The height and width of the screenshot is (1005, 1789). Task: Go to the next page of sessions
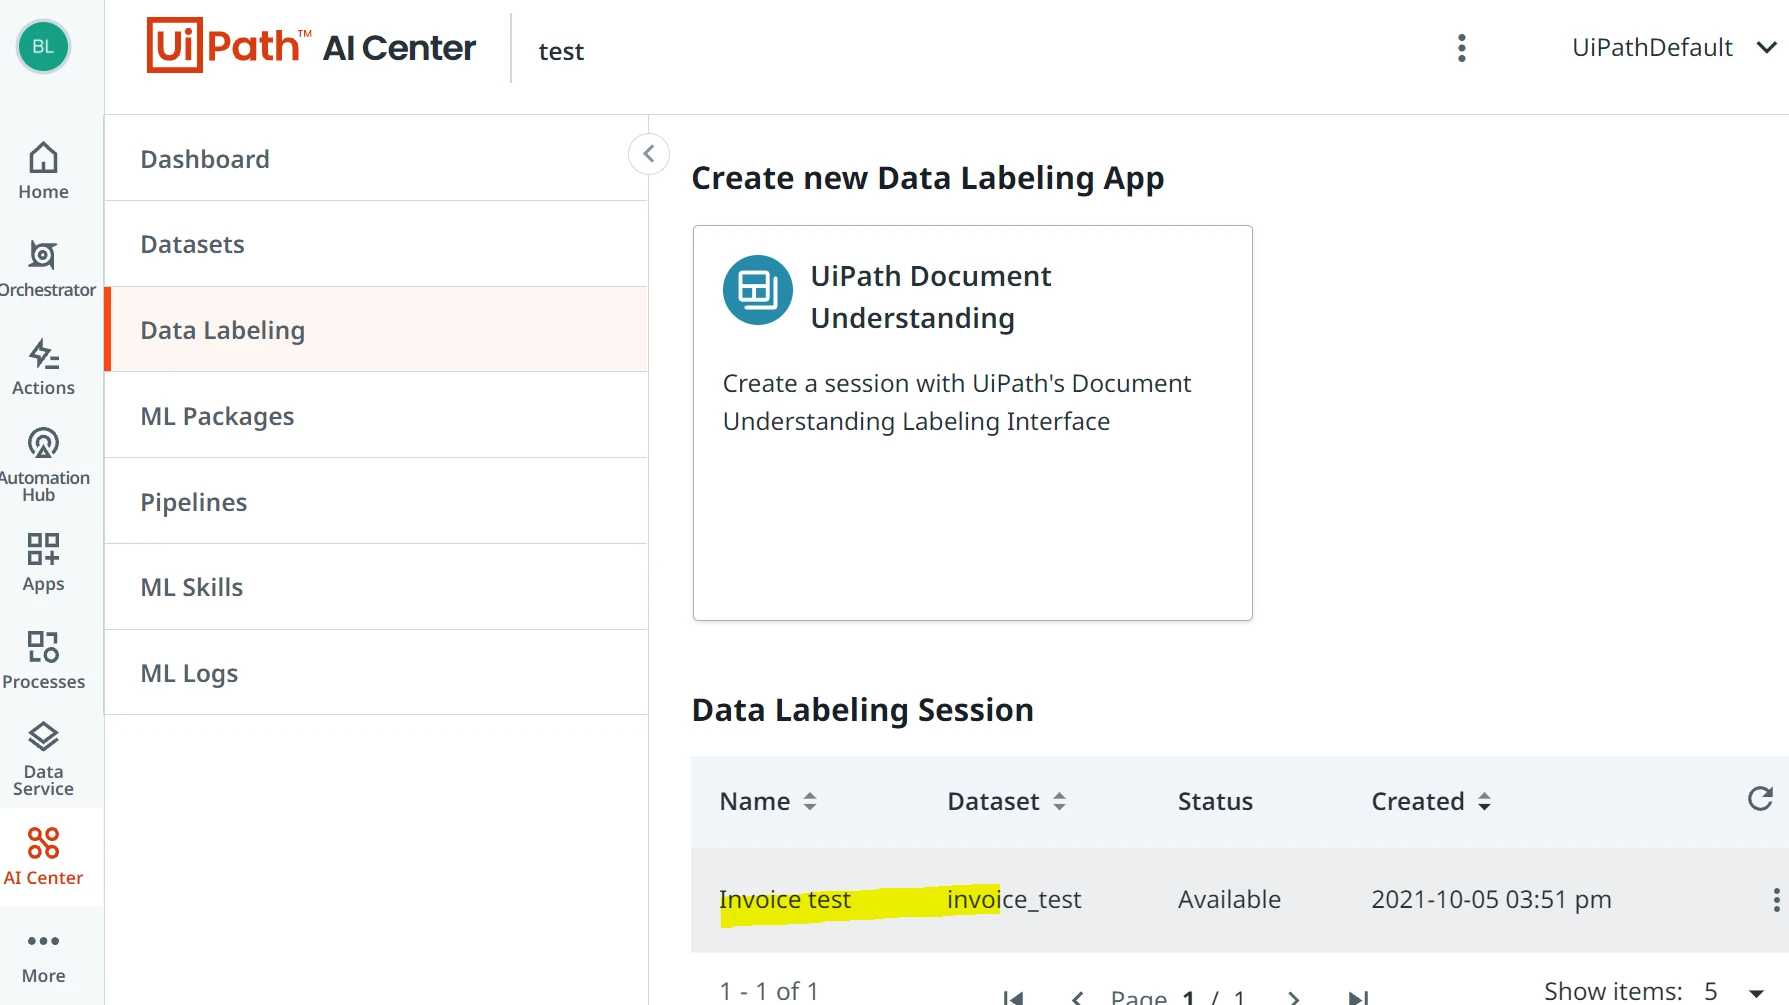tap(1293, 997)
